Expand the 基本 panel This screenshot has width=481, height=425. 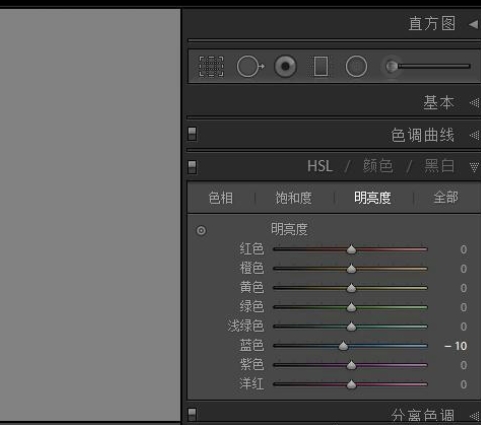coord(474,103)
